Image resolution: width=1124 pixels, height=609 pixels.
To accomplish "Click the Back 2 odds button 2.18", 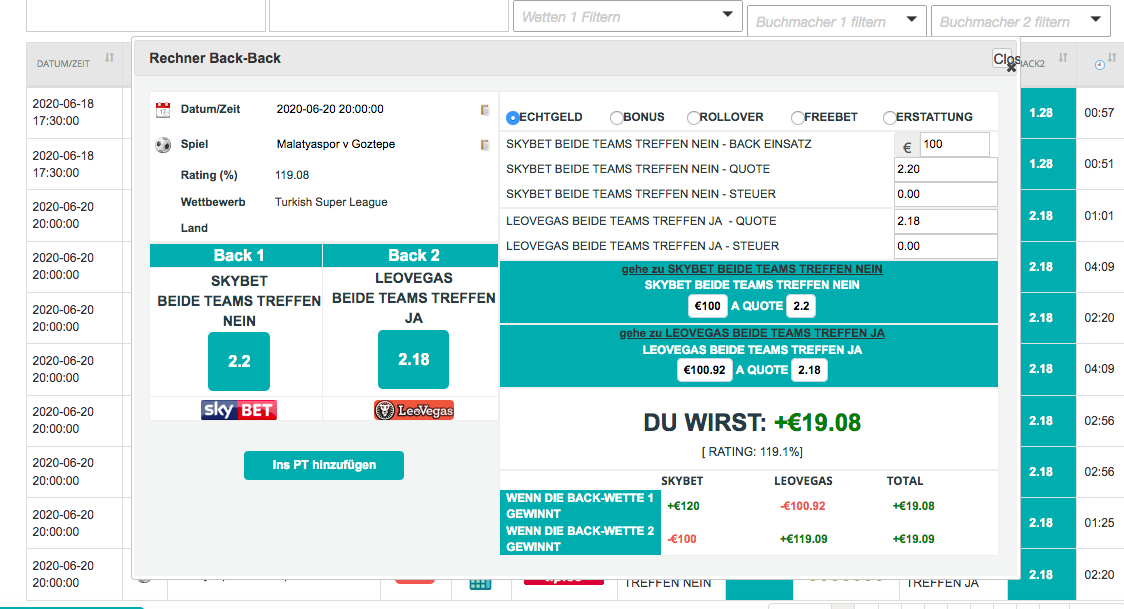I will coord(414,360).
